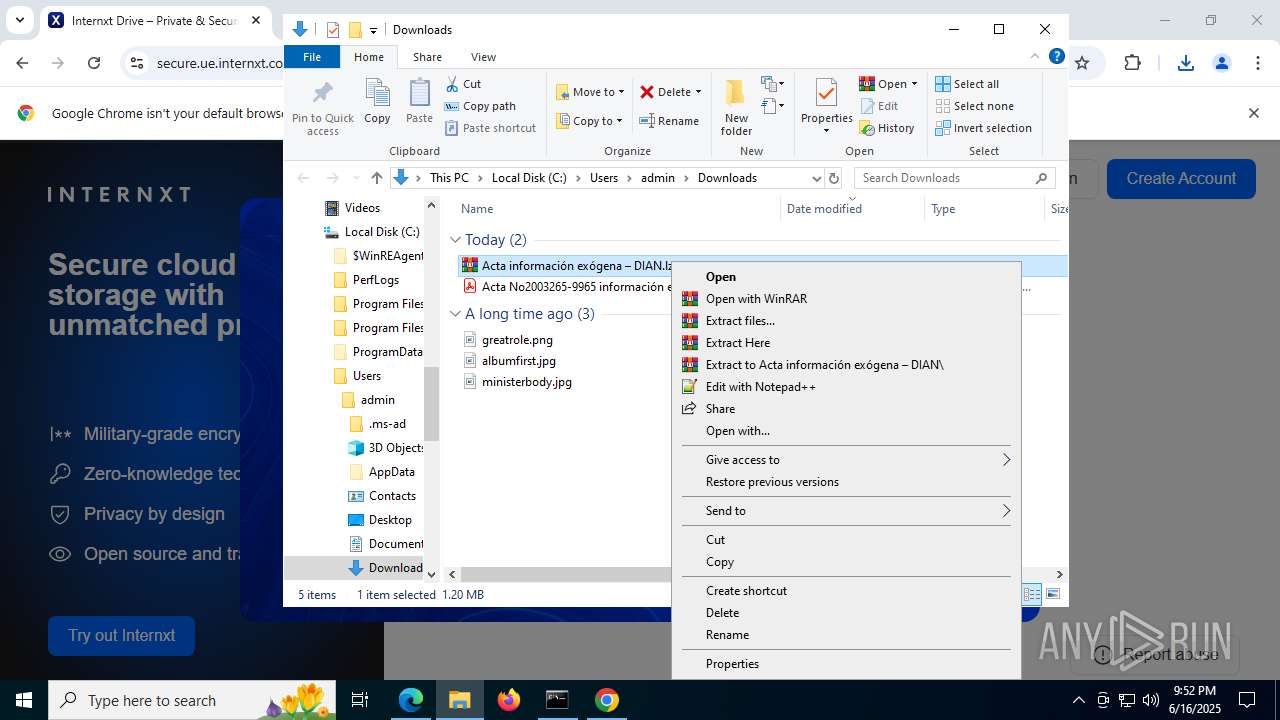Open Chrome profile avatar
The width and height of the screenshot is (1280, 720).
(1221, 63)
